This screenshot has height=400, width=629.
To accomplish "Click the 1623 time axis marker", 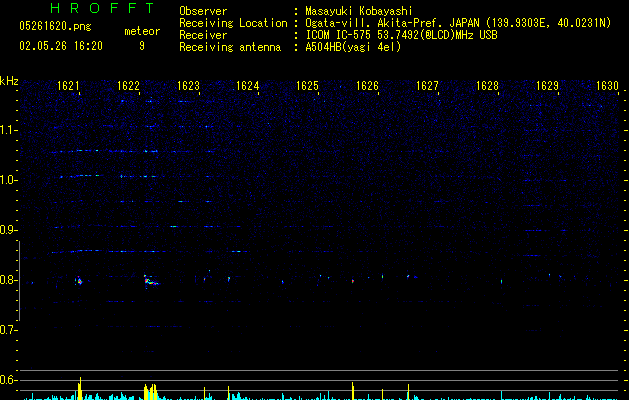I will pyautogui.click(x=188, y=86).
